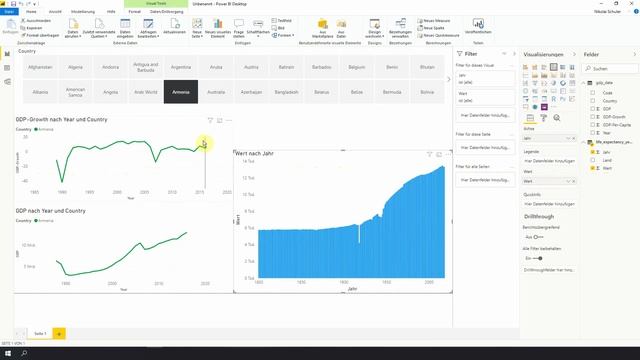Insert a Textfeld from ribbon
640x360 pixels.
tap(282, 20)
